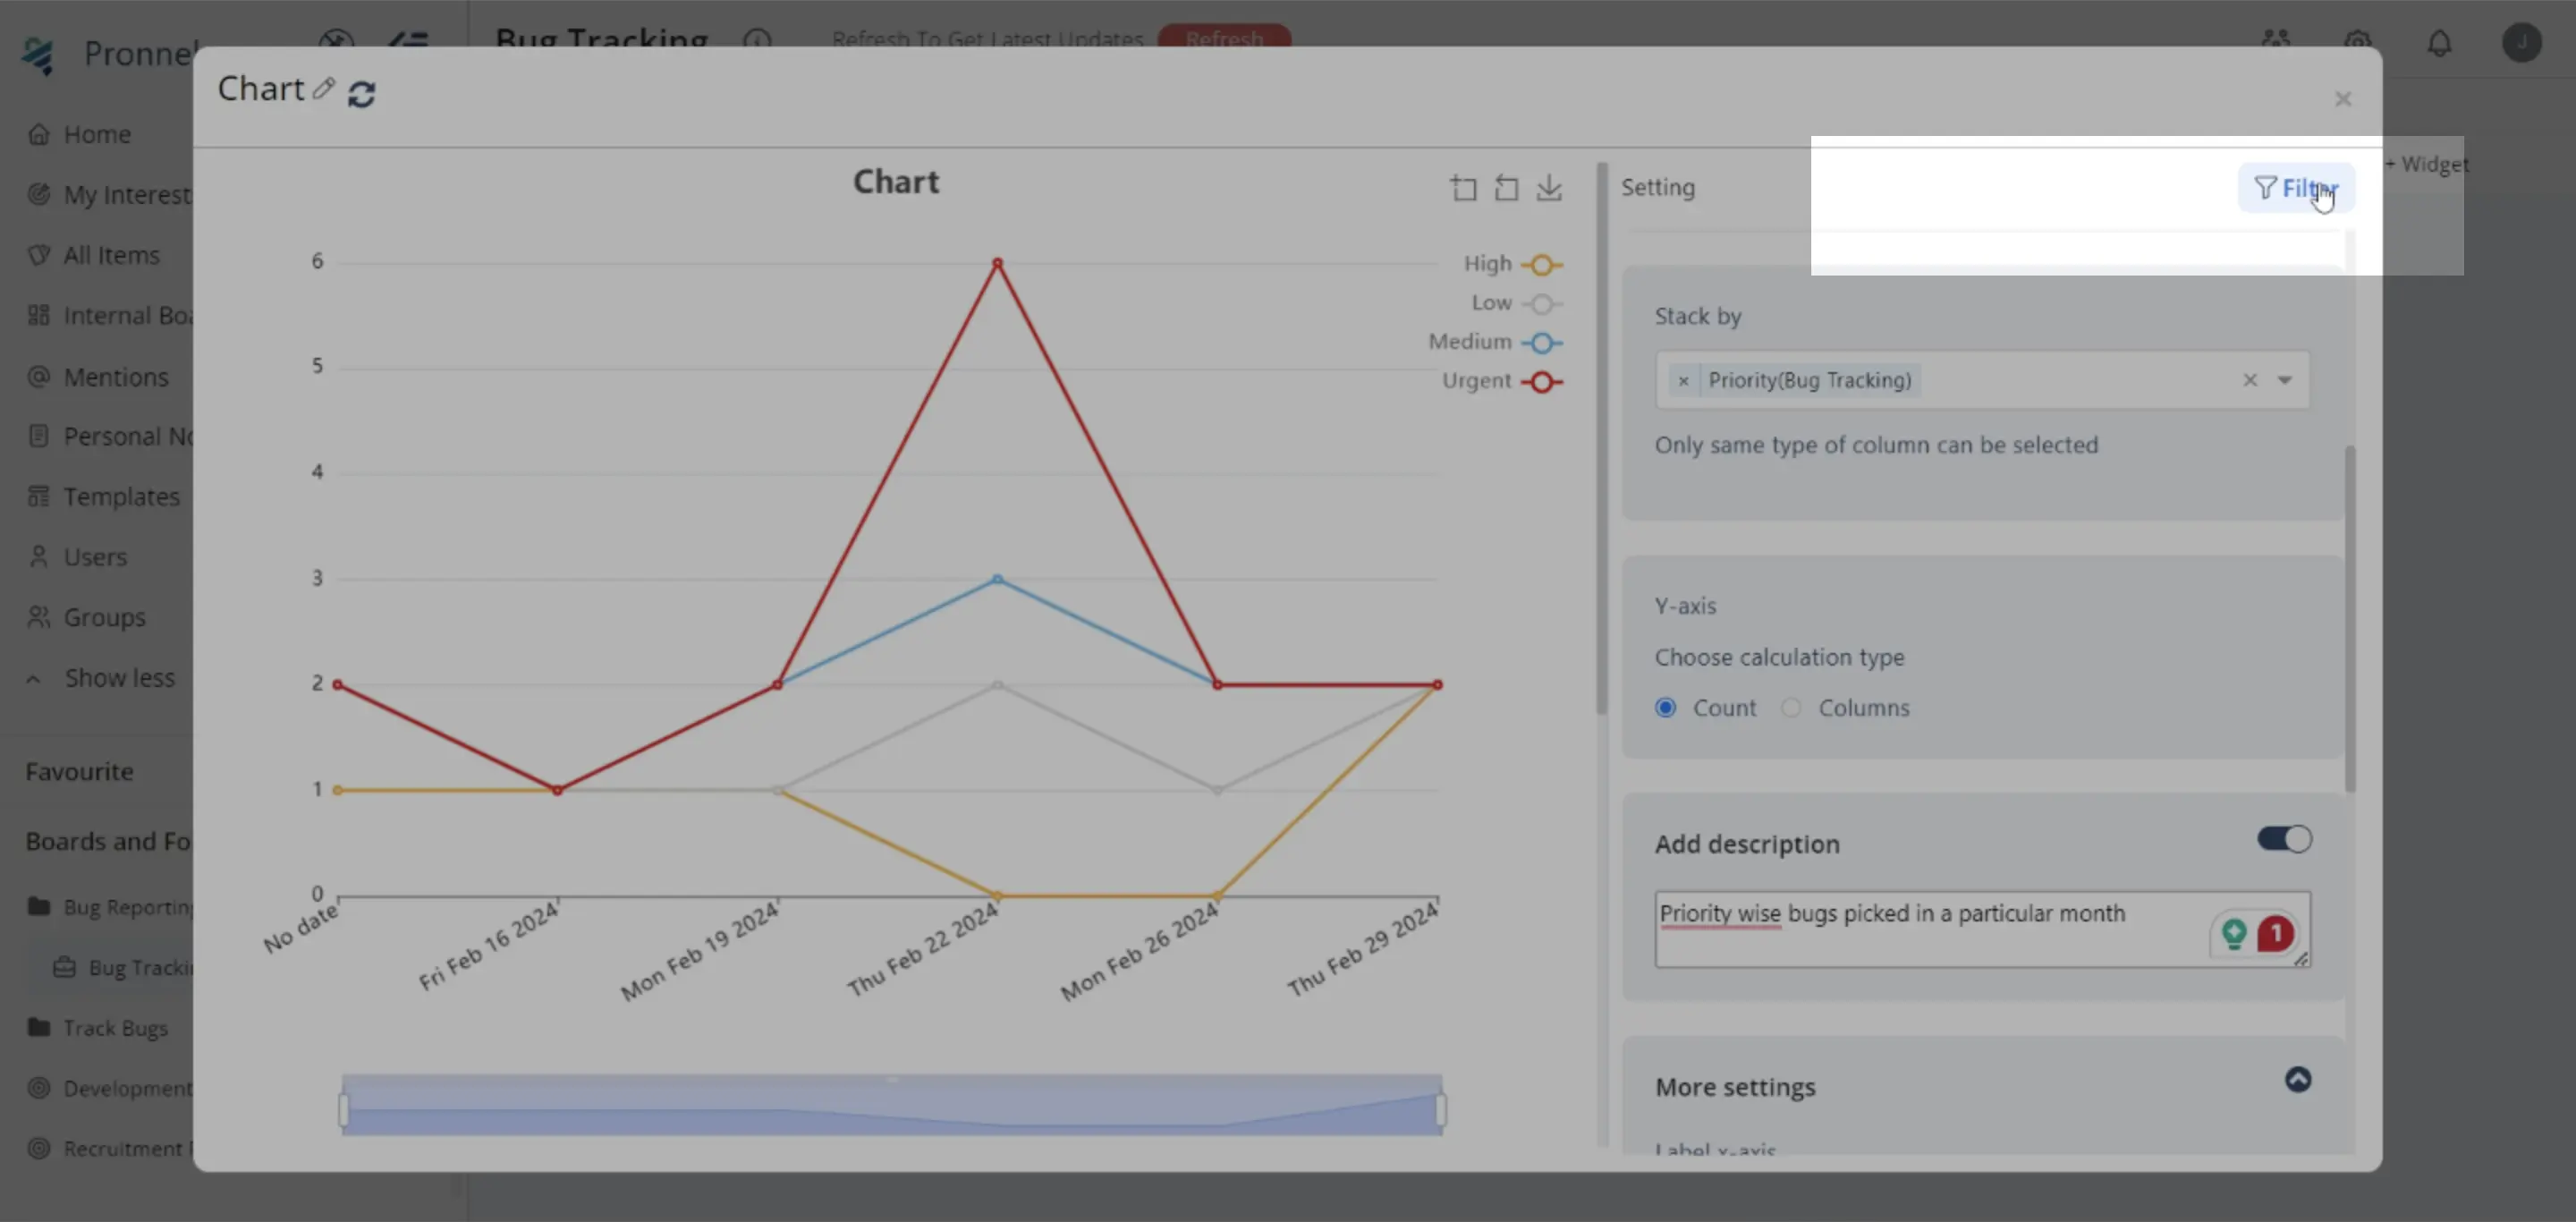Image resolution: width=2576 pixels, height=1222 pixels.
Task: Toggle the Low series in chart legend
Action: pyautogui.click(x=1517, y=303)
